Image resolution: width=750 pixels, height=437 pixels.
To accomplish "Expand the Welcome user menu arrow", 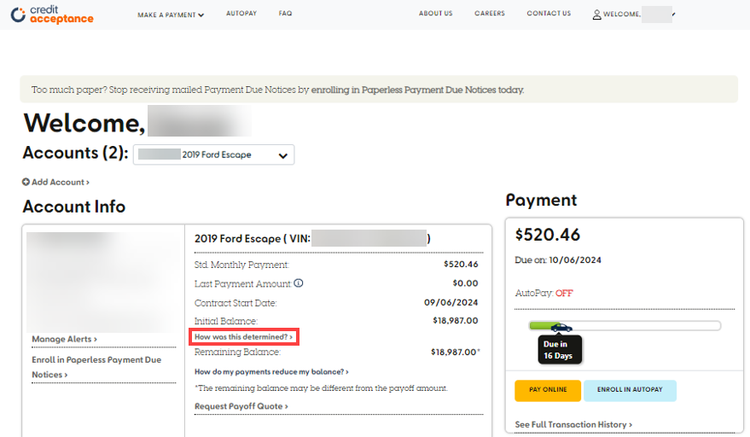I will 674,14.
